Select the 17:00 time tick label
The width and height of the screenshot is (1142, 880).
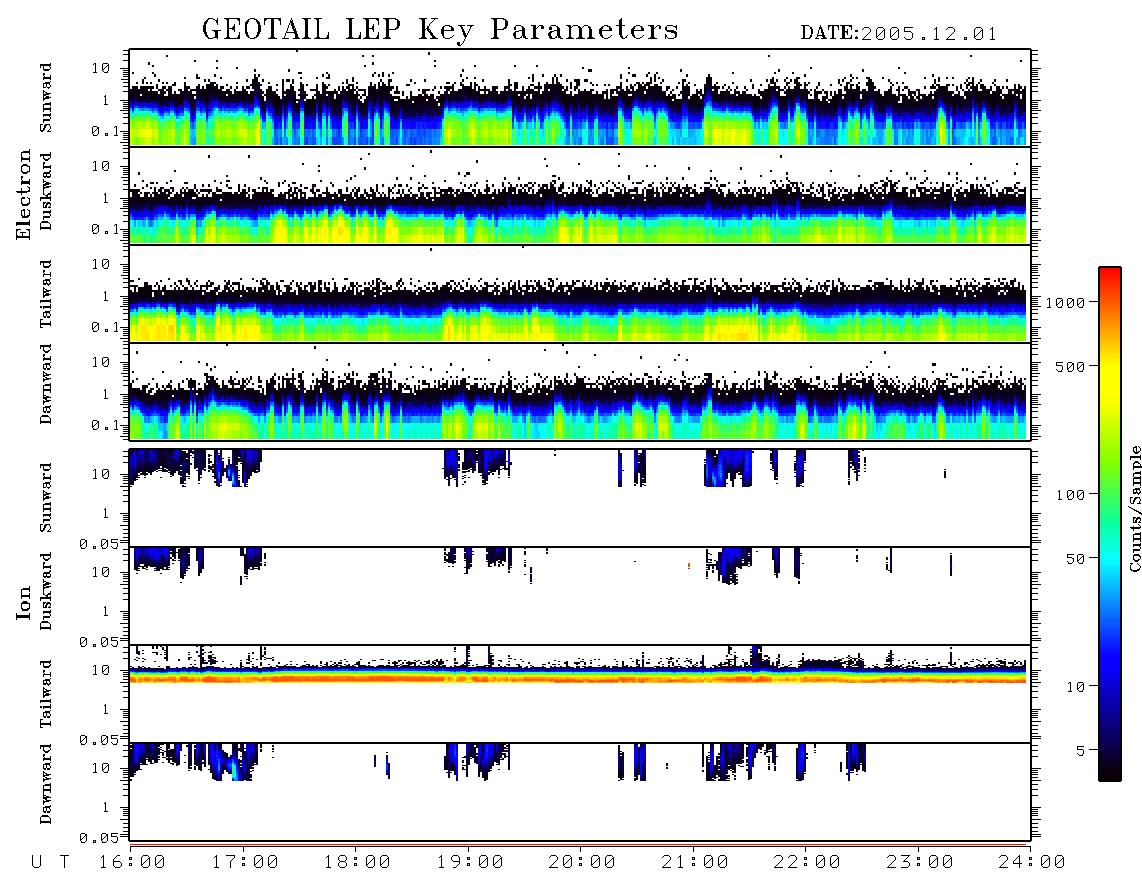245,862
